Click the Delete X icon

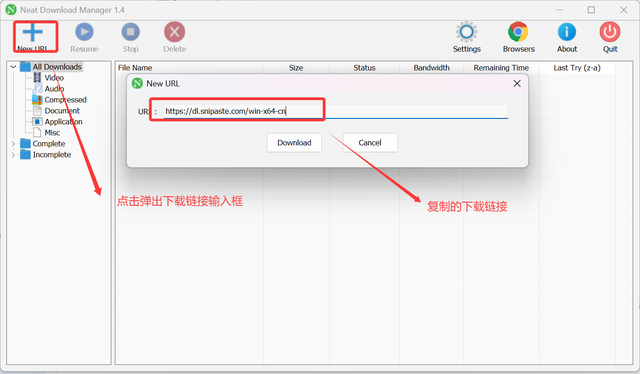click(x=175, y=32)
